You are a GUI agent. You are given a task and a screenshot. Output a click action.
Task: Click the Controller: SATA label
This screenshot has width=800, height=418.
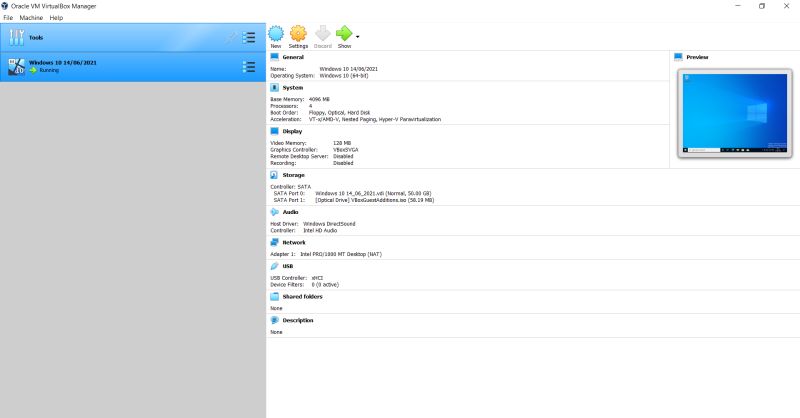tap(290, 187)
